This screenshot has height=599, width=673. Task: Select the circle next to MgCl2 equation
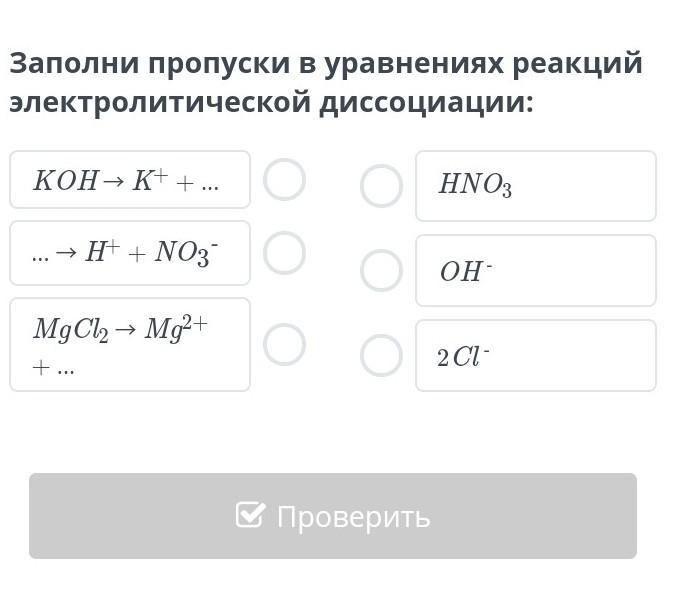point(285,344)
